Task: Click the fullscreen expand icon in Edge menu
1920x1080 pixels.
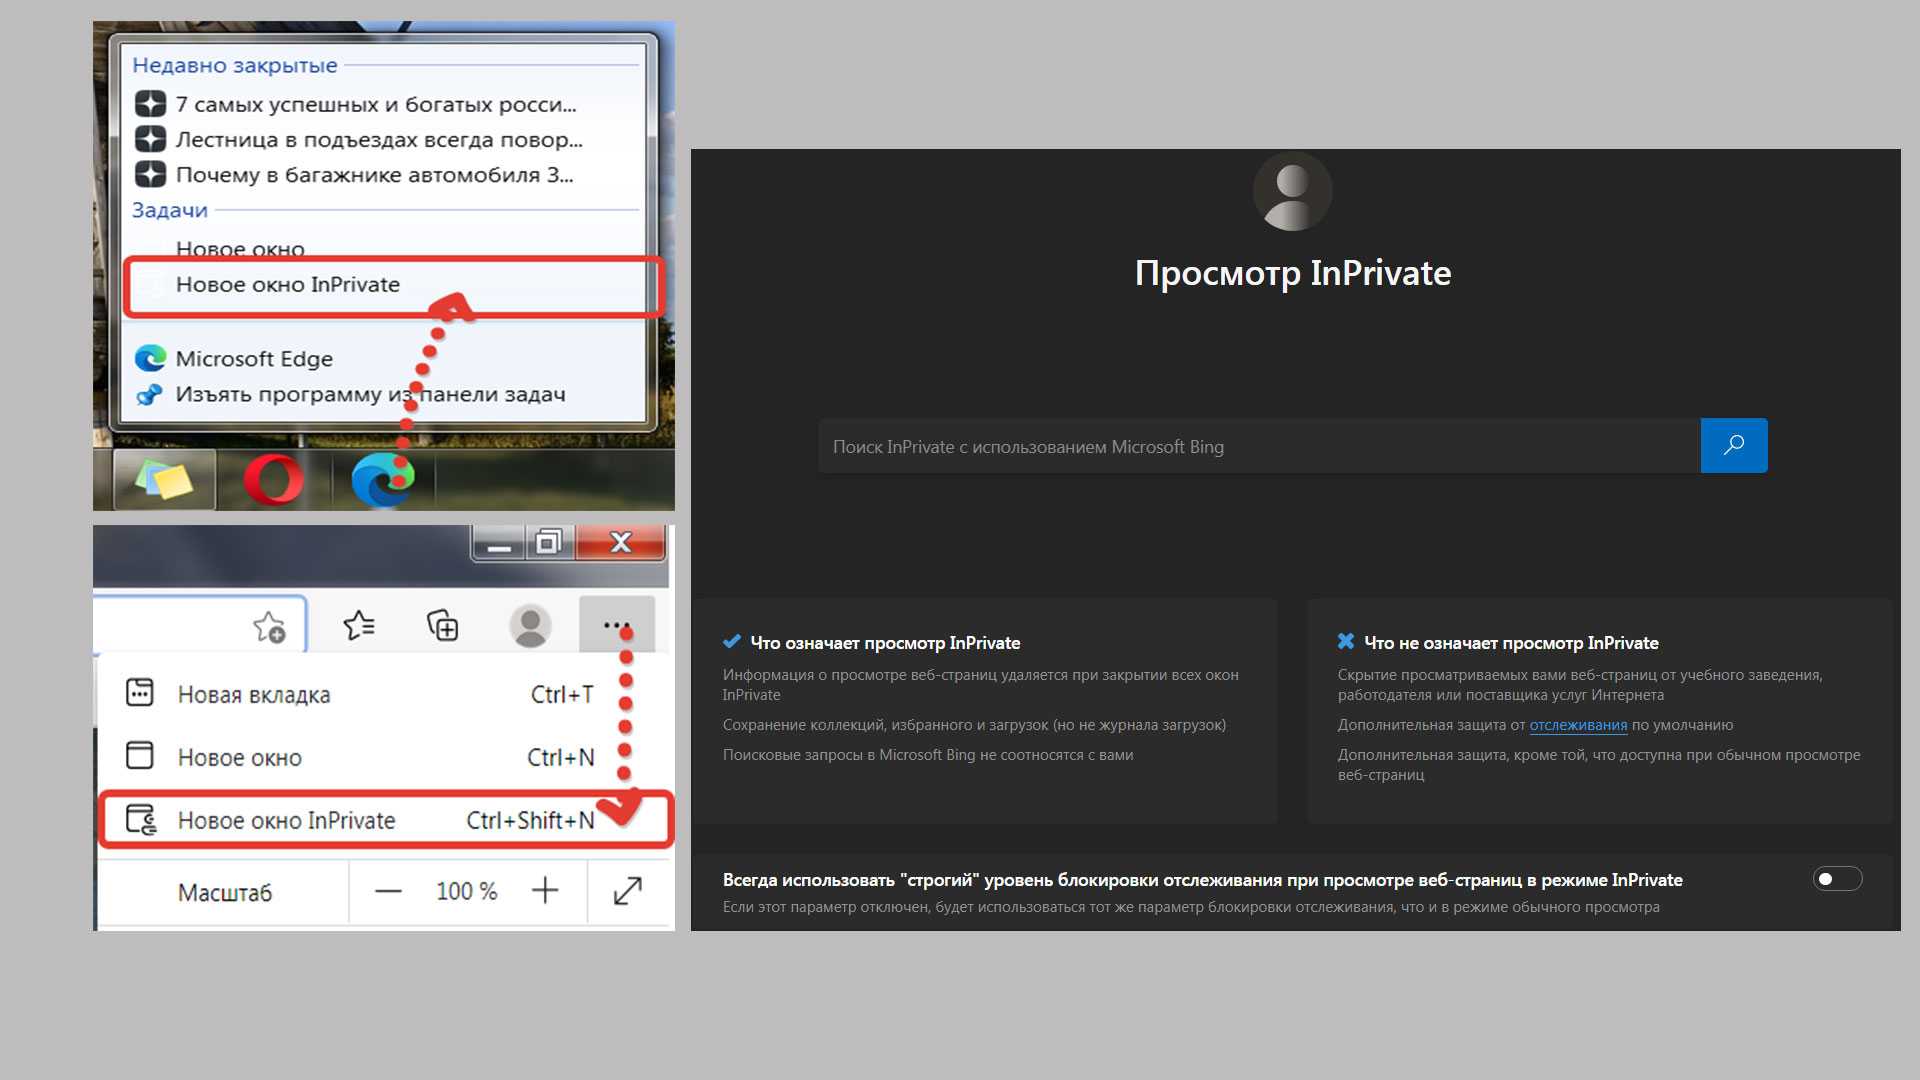Action: pyautogui.click(x=630, y=891)
